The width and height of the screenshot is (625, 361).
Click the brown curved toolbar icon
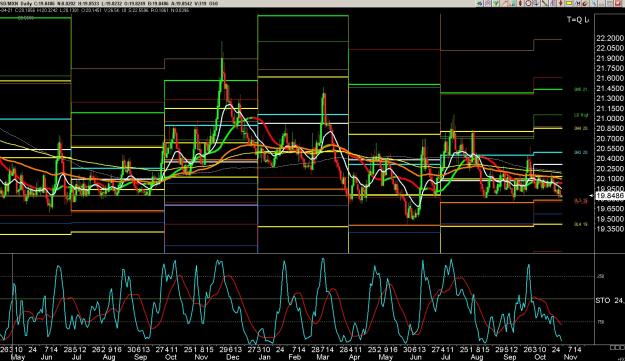pyautogui.click(x=585, y=3)
